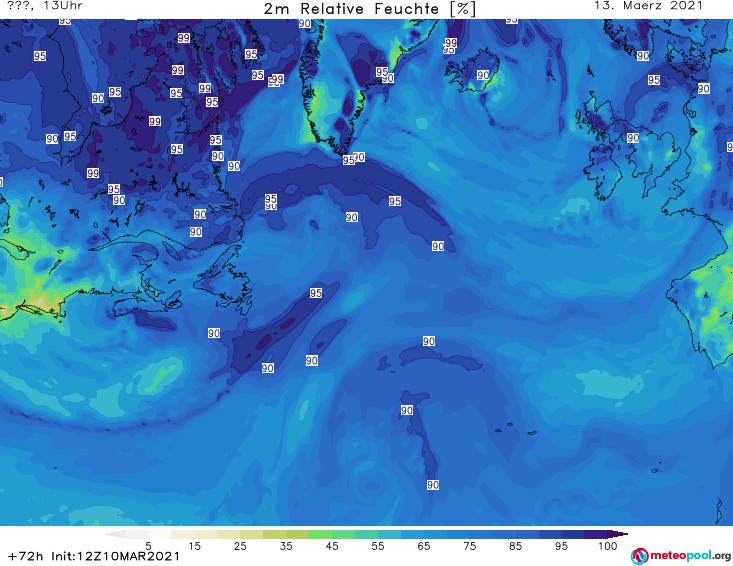The width and height of the screenshot is (733, 566).
Task: Click the legend value "100"
Action: tap(607, 546)
